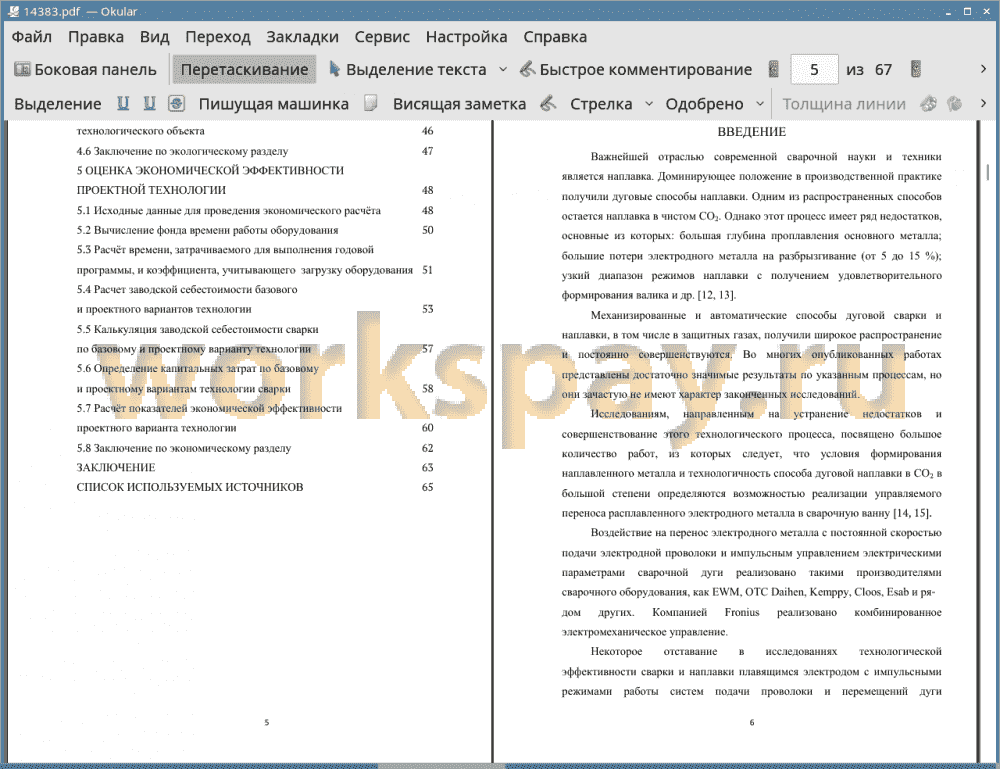Screen dimensions: 1000x769
Task: Open the Одобрено stamp dropdown
Action: tap(760, 104)
